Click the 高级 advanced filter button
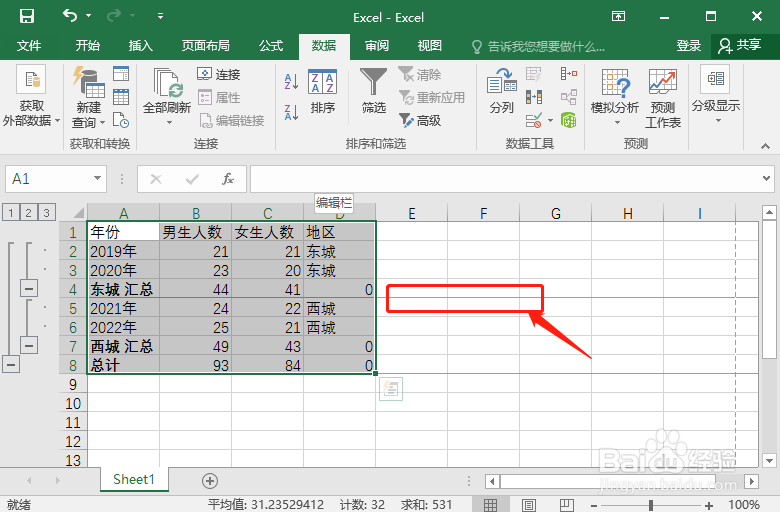The width and height of the screenshot is (780, 512). [x=420, y=120]
